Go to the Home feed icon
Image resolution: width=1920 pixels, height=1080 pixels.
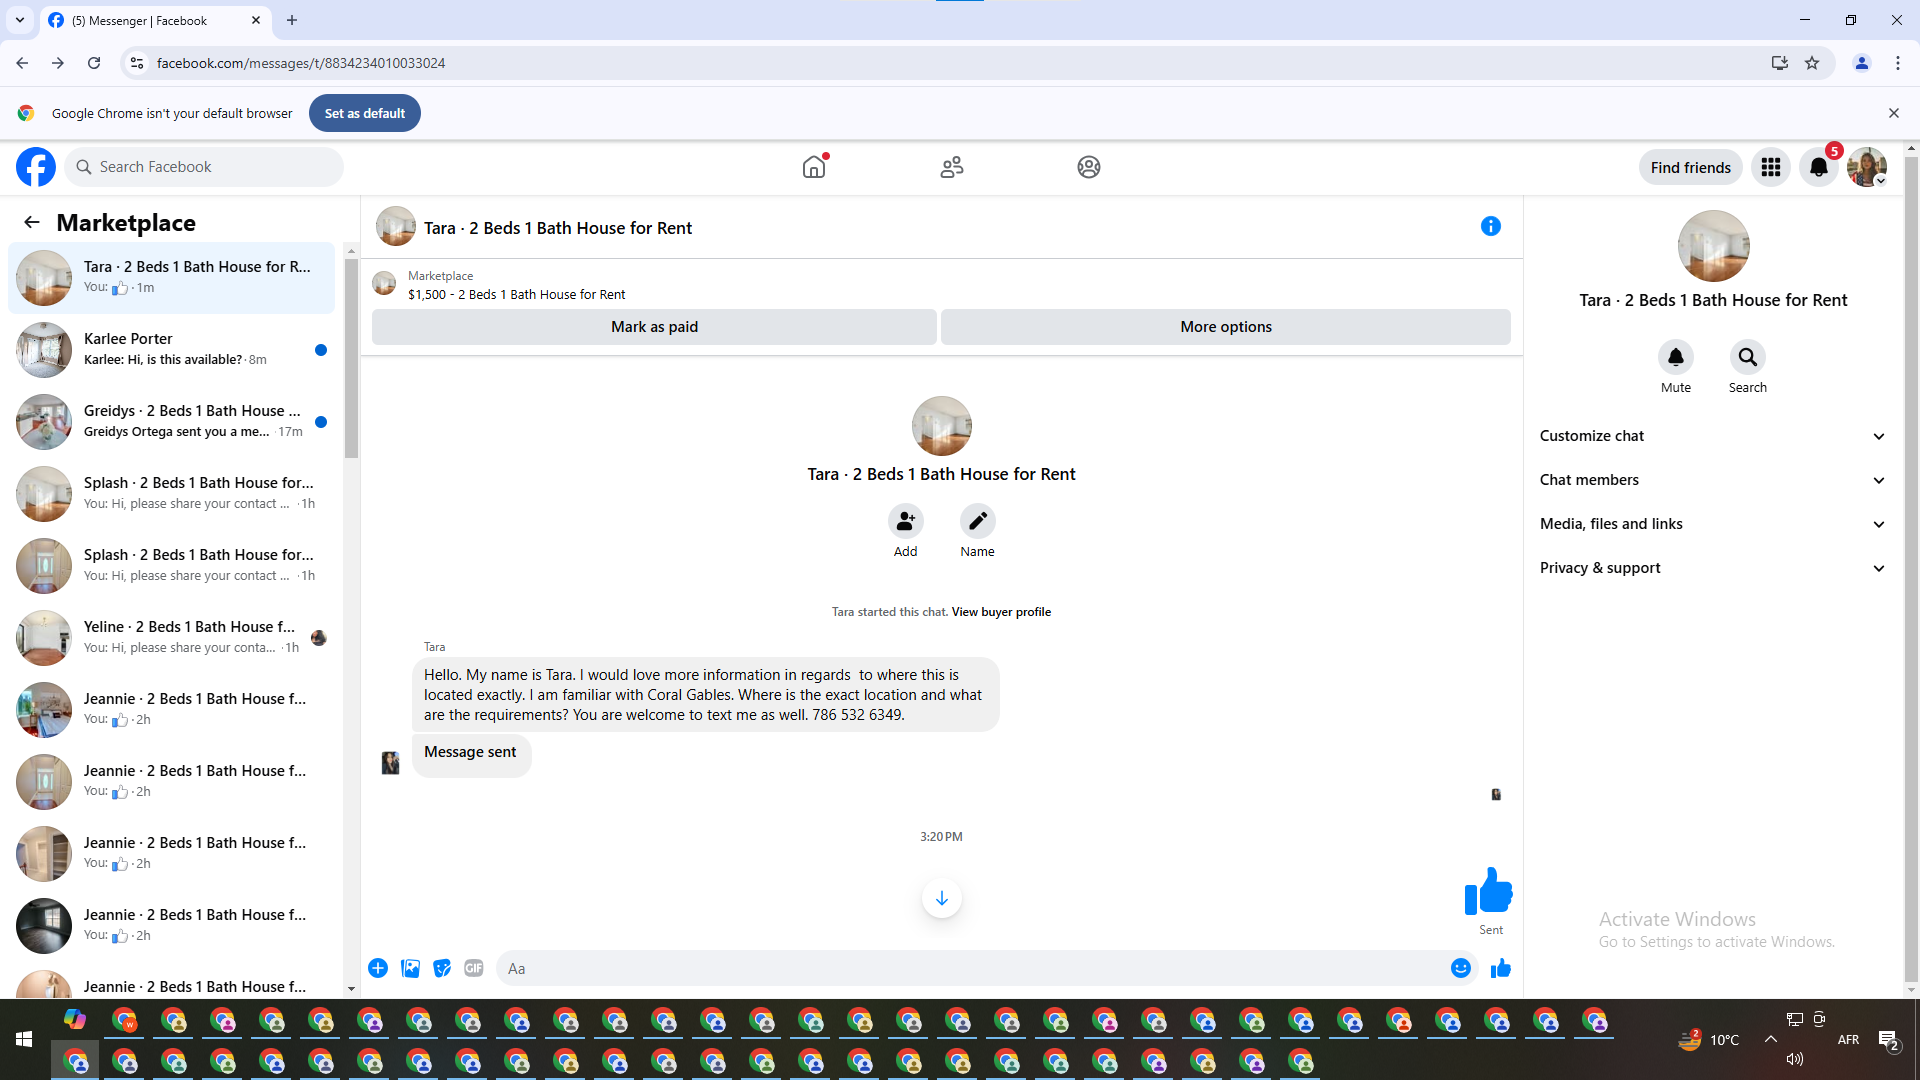tap(815, 167)
